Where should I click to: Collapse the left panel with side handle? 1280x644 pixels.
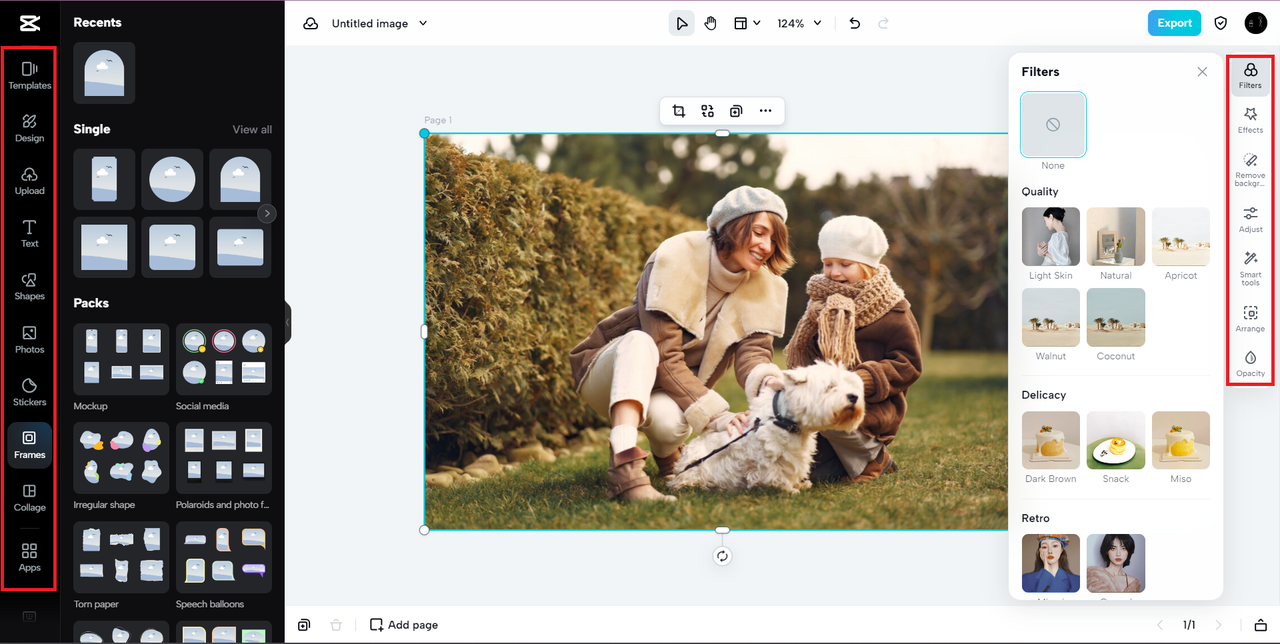tap(287, 322)
